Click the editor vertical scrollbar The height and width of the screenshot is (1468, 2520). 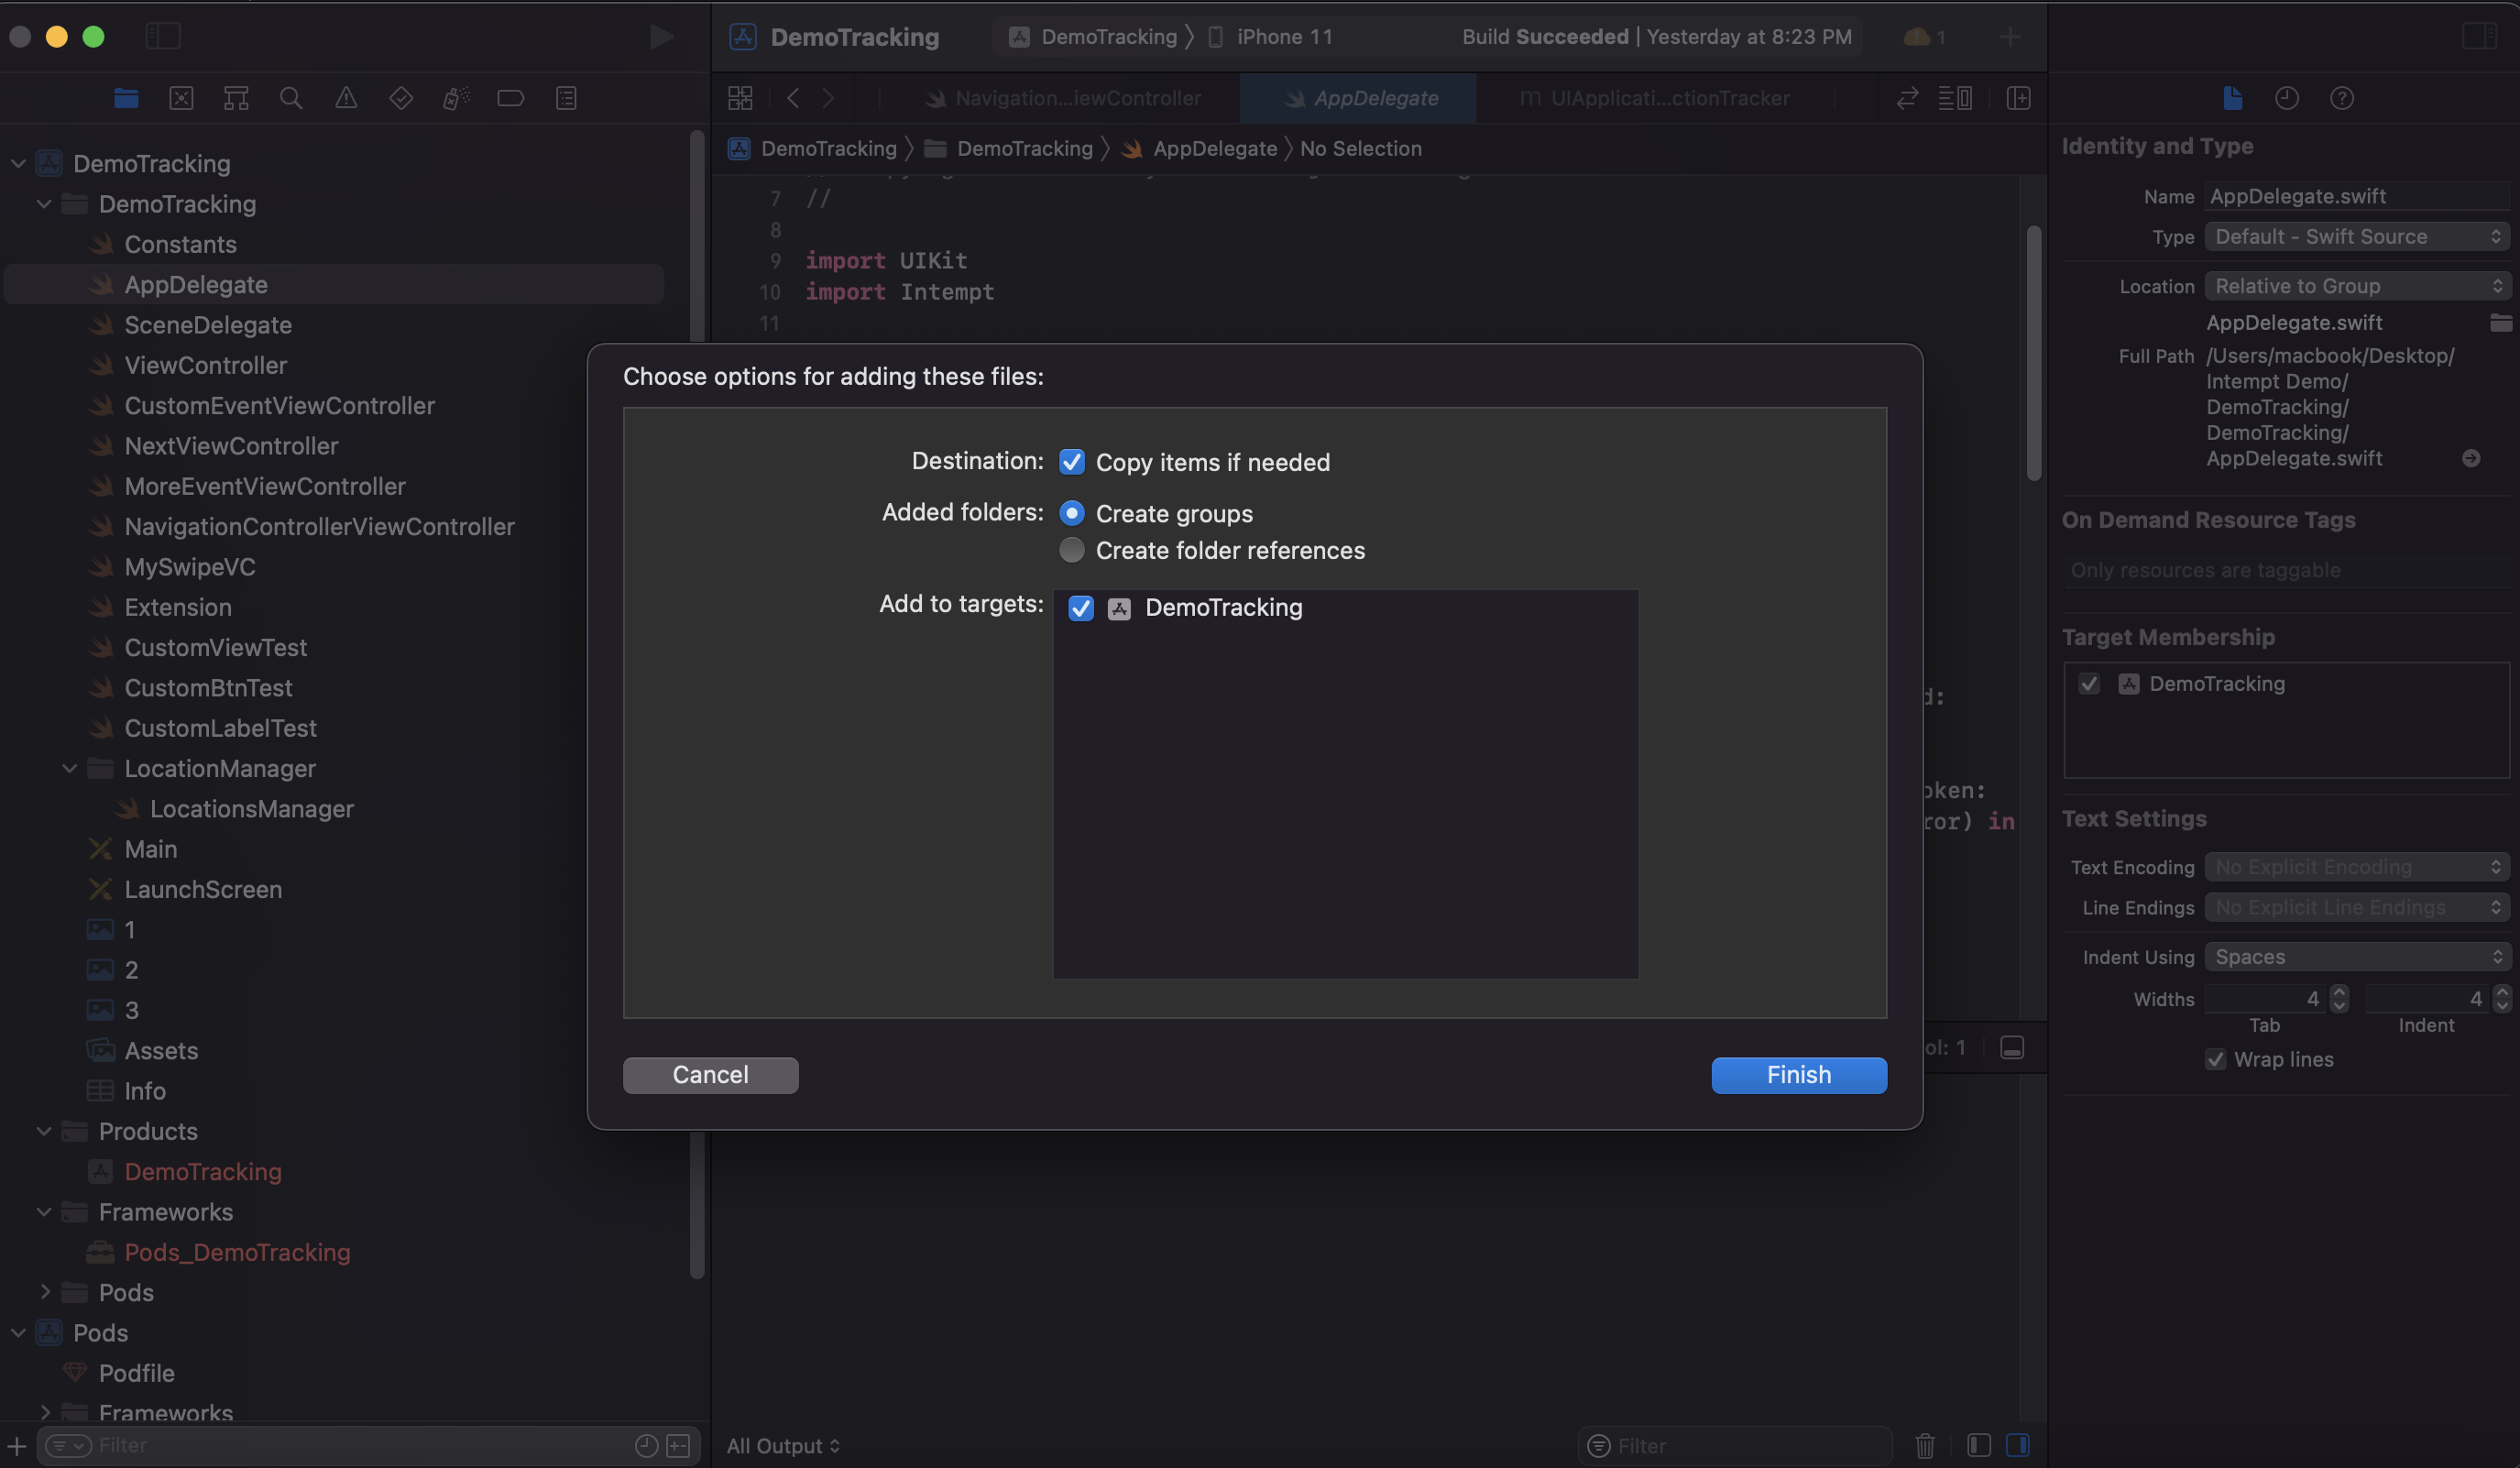pyautogui.click(x=2033, y=353)
